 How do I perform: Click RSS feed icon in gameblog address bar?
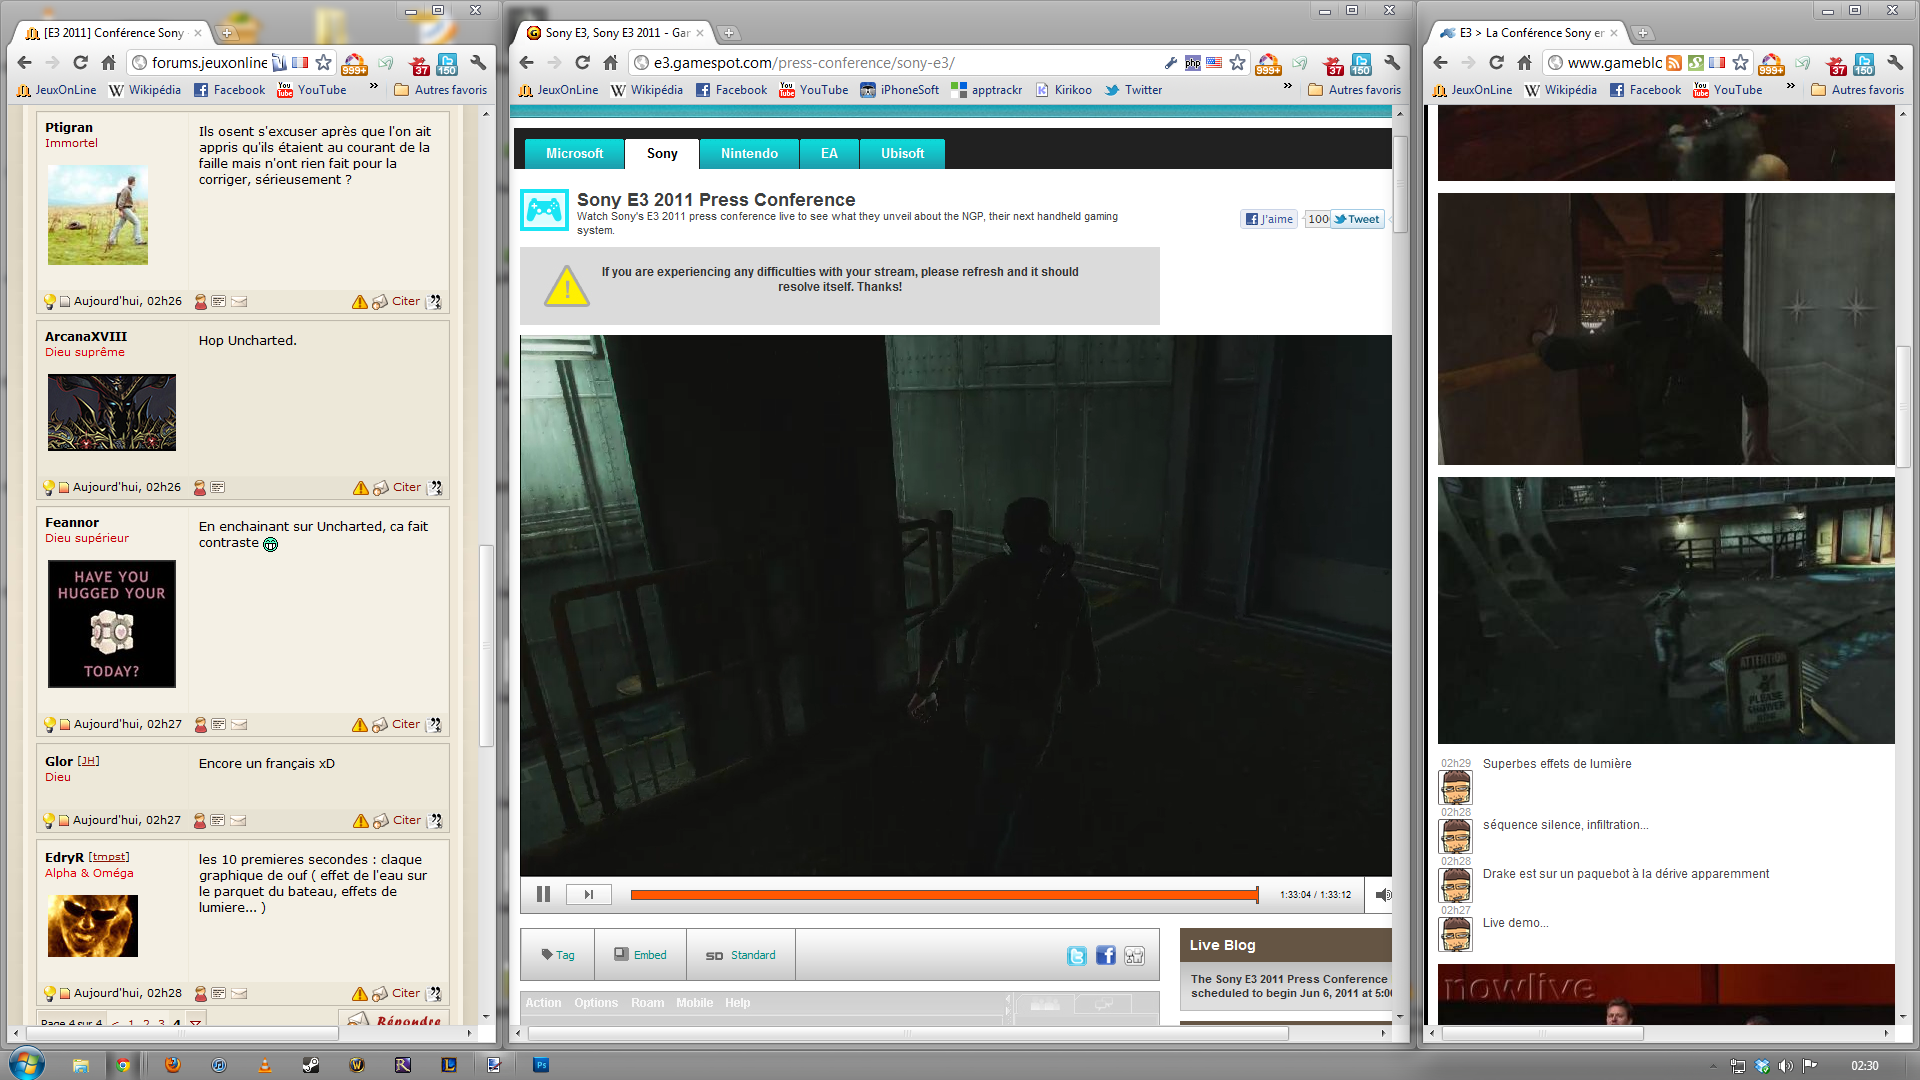click(x=1673, y=62)
